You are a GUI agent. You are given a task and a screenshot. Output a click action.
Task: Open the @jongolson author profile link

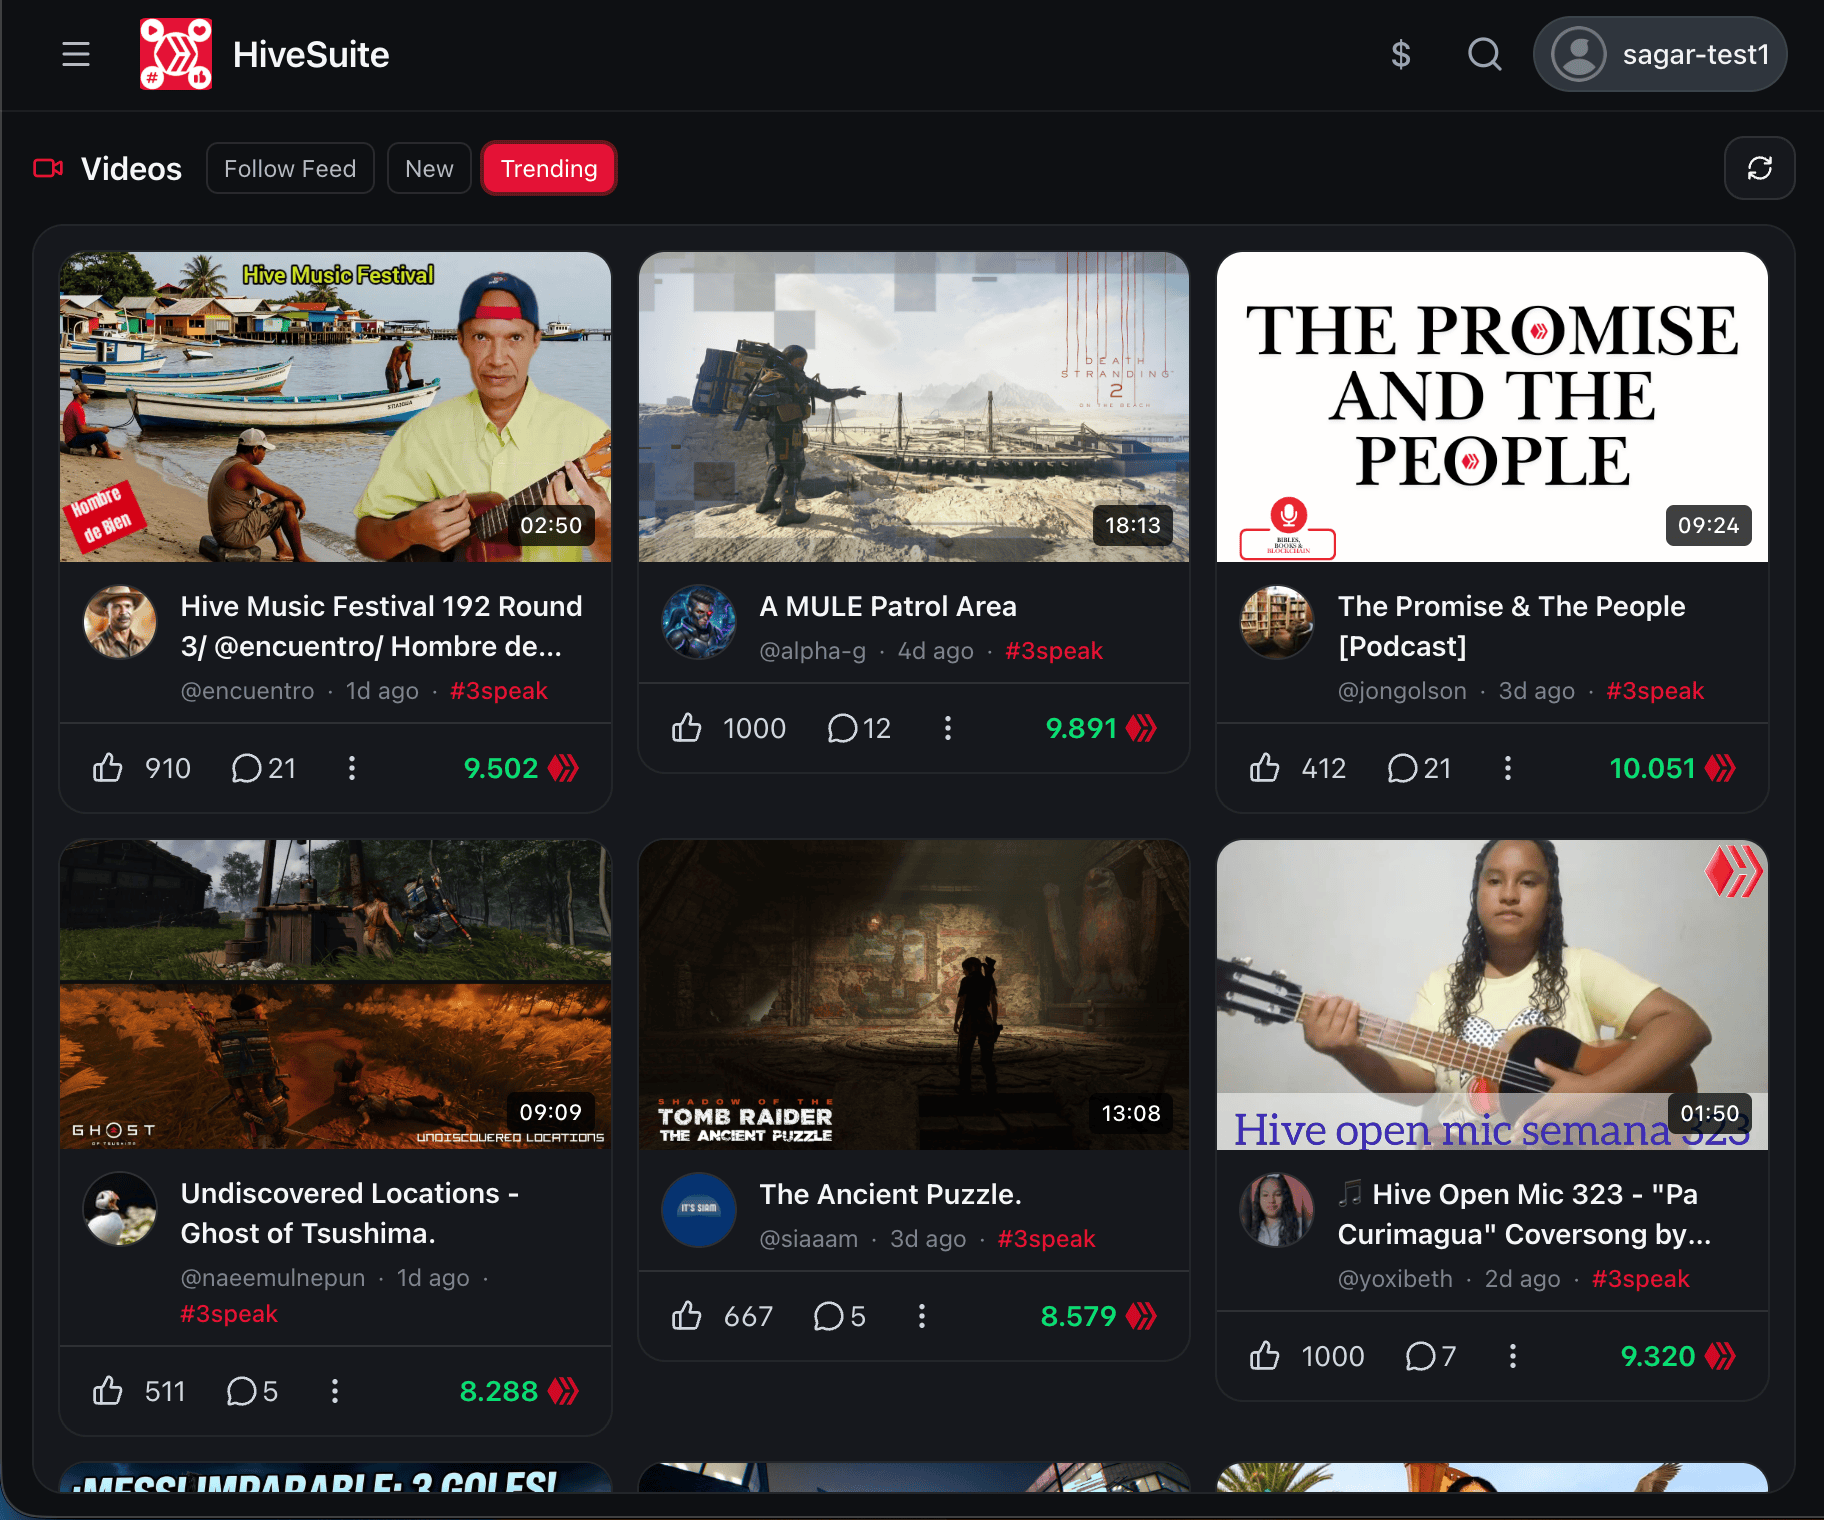coord(1402,691)
